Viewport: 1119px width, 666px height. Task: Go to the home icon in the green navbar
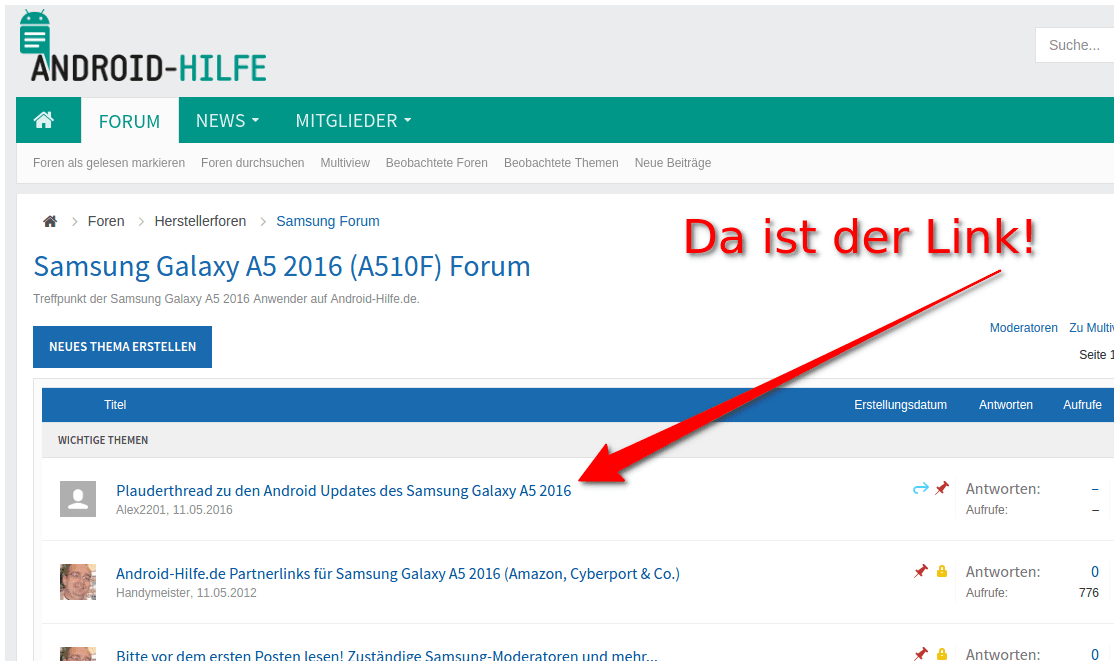[x=44, y=120]
